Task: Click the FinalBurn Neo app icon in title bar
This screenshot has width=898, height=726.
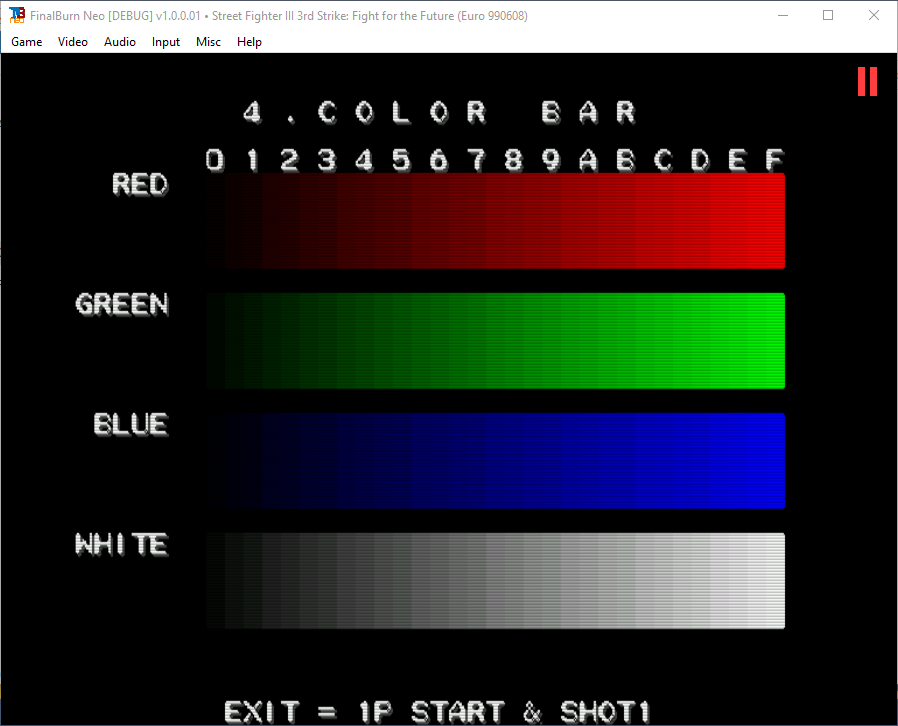Action: (x=17, y=15)
